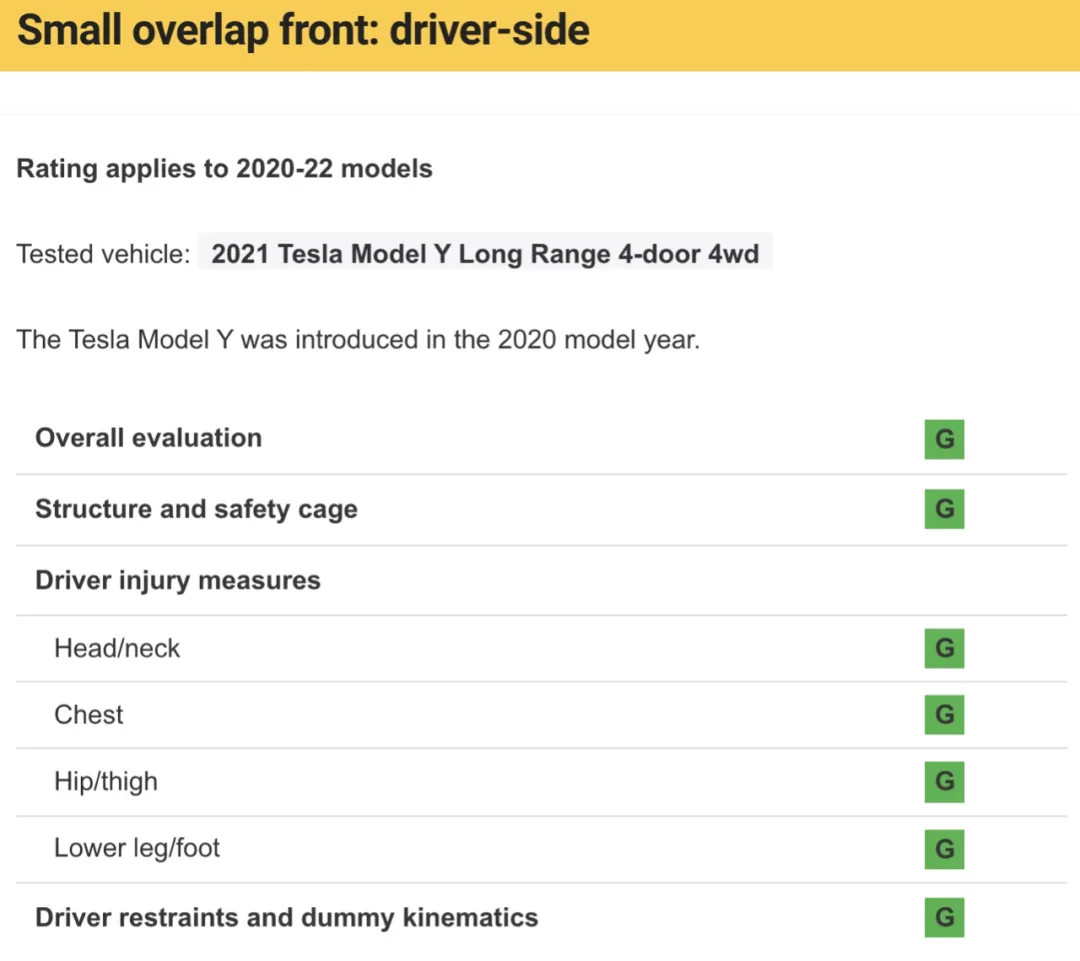Click the Overall evaluation G rating badge
Screen dimensions: 1080x961
coord(944,439)
